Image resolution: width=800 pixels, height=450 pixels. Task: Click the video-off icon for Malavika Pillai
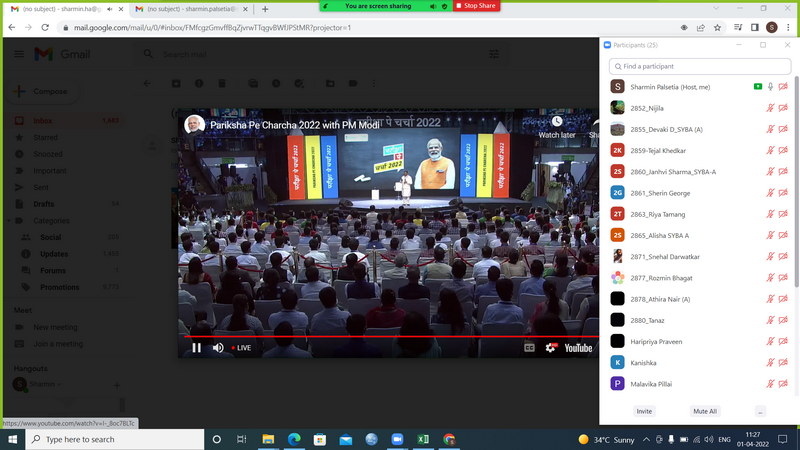(783, 384)
